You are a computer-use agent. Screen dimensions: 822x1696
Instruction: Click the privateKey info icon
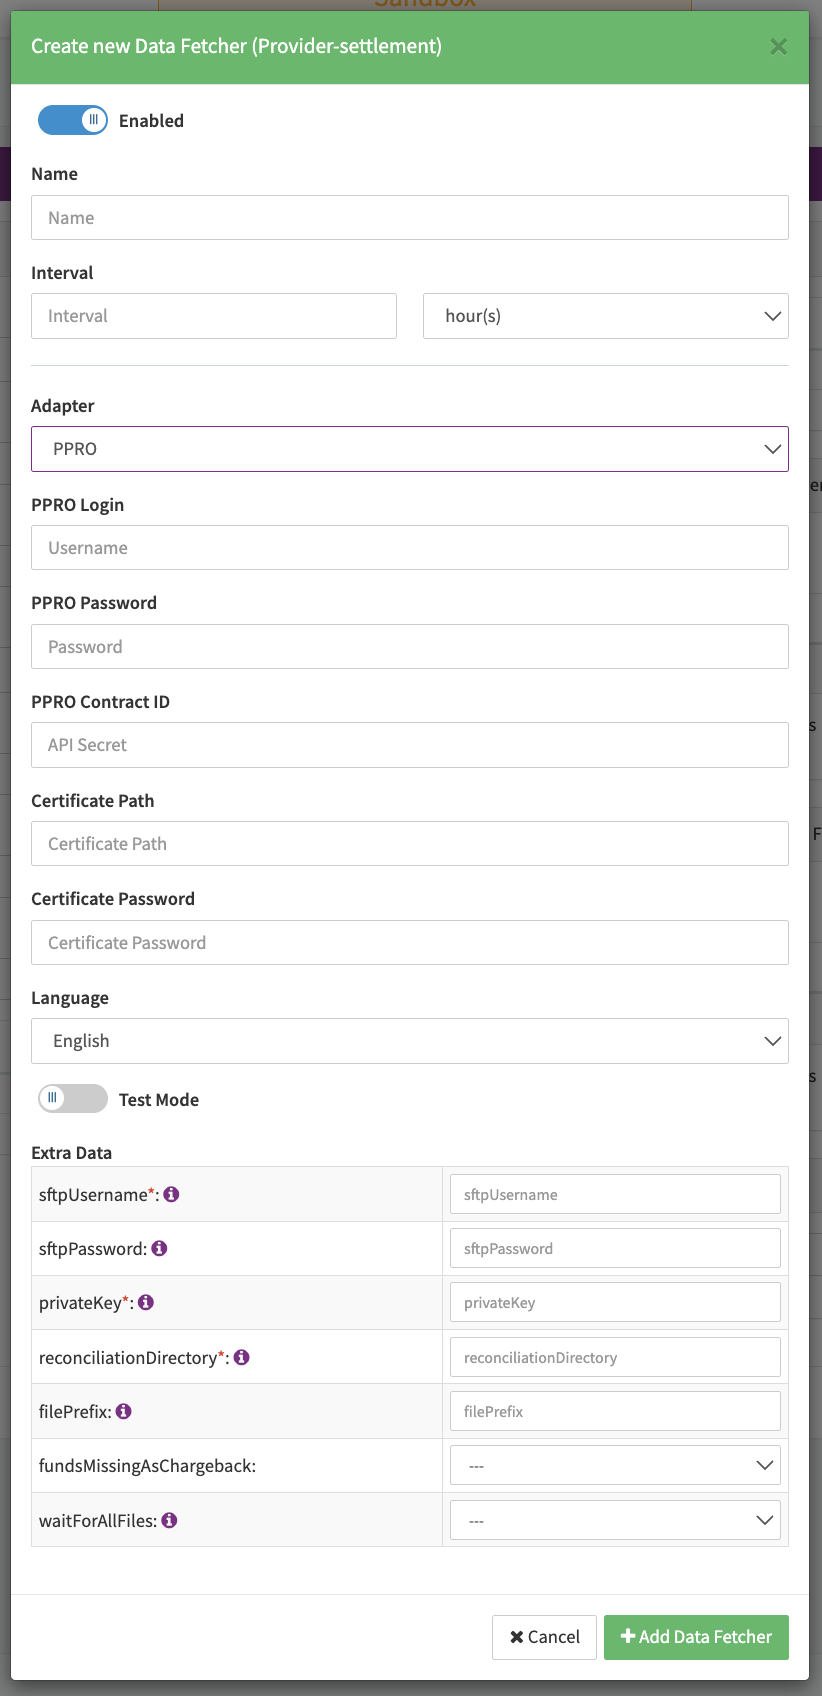point(146,1302)
